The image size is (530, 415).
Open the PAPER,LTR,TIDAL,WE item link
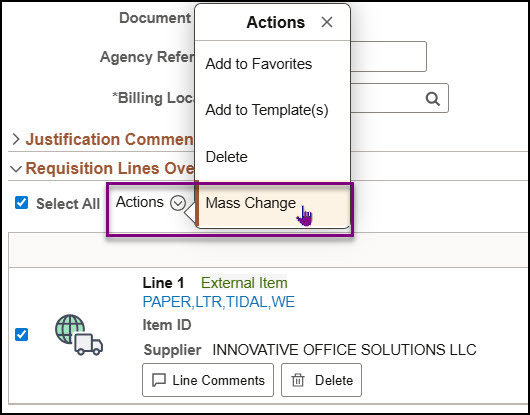(219, 302)
